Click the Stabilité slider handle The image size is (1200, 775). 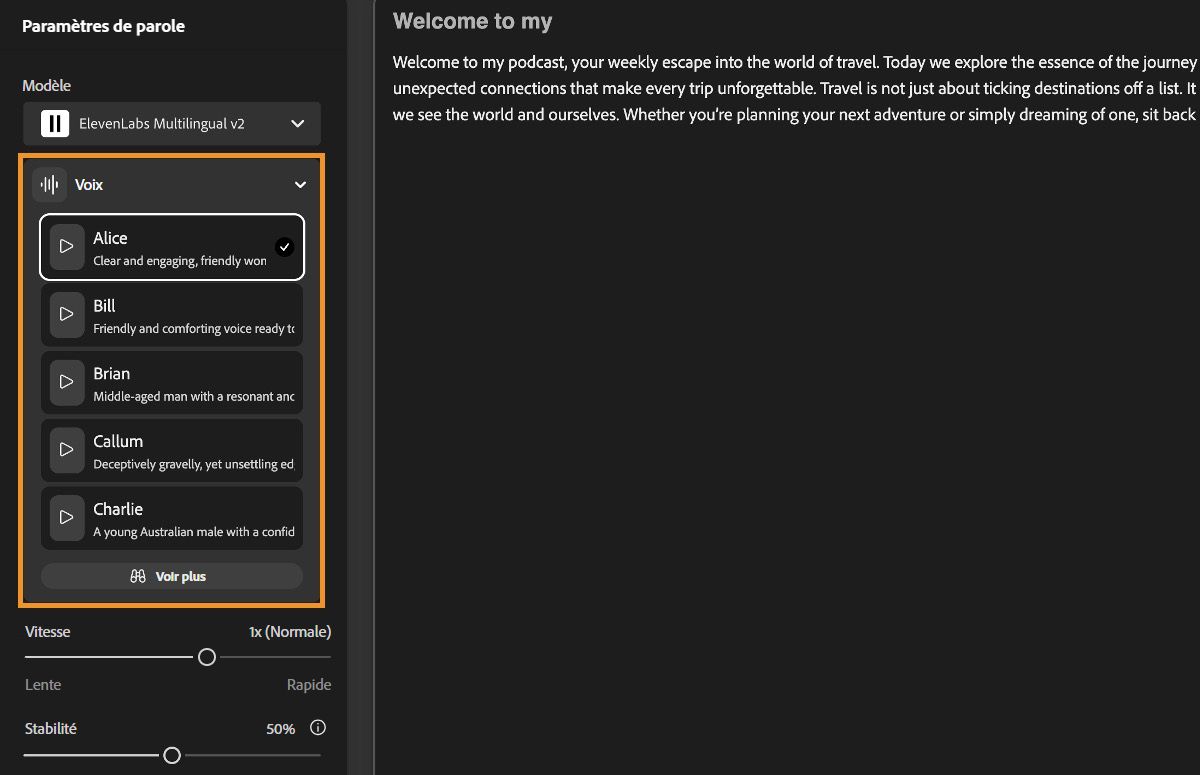pos(172,755)
